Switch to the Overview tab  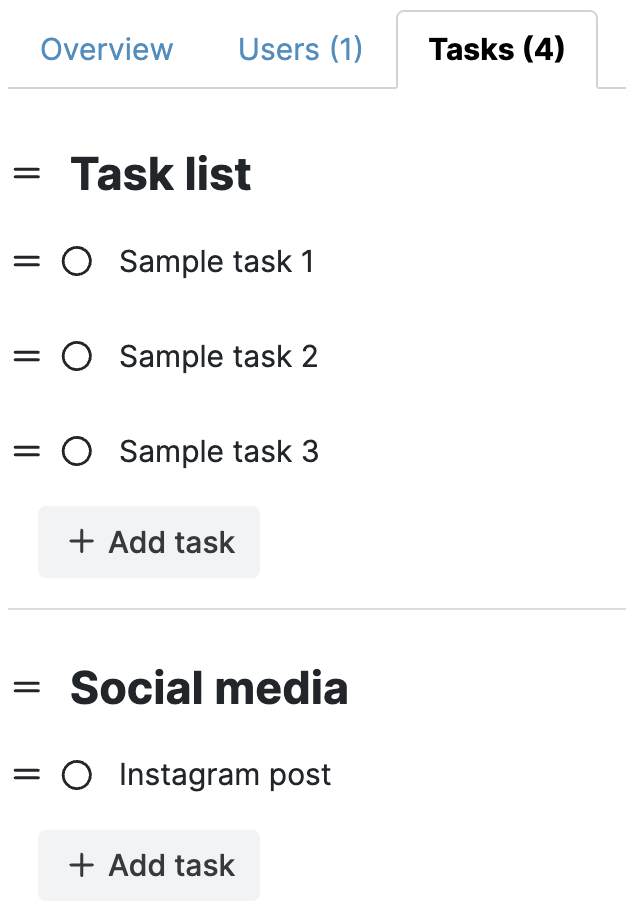[x=107, y=49]
